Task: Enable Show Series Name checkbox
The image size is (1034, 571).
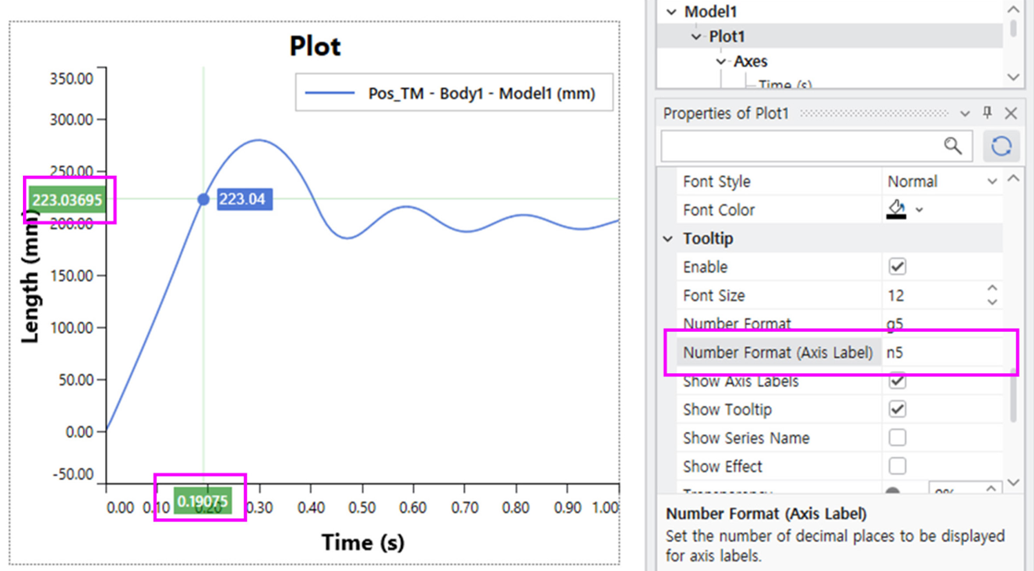Action: tap(897, 438)
